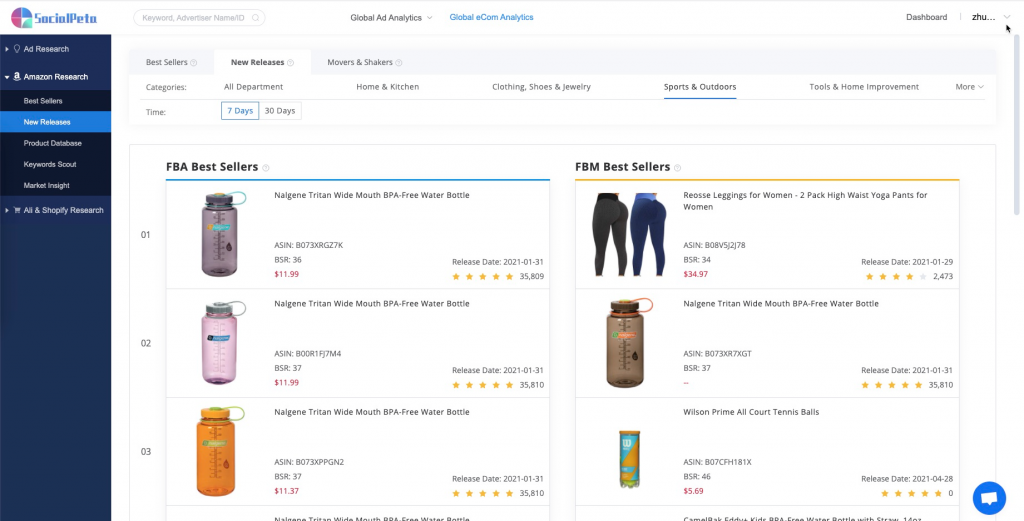Click star rating of Wilson Tennis Balls
The image size is (1024, 521).
[x=911, y=494]
